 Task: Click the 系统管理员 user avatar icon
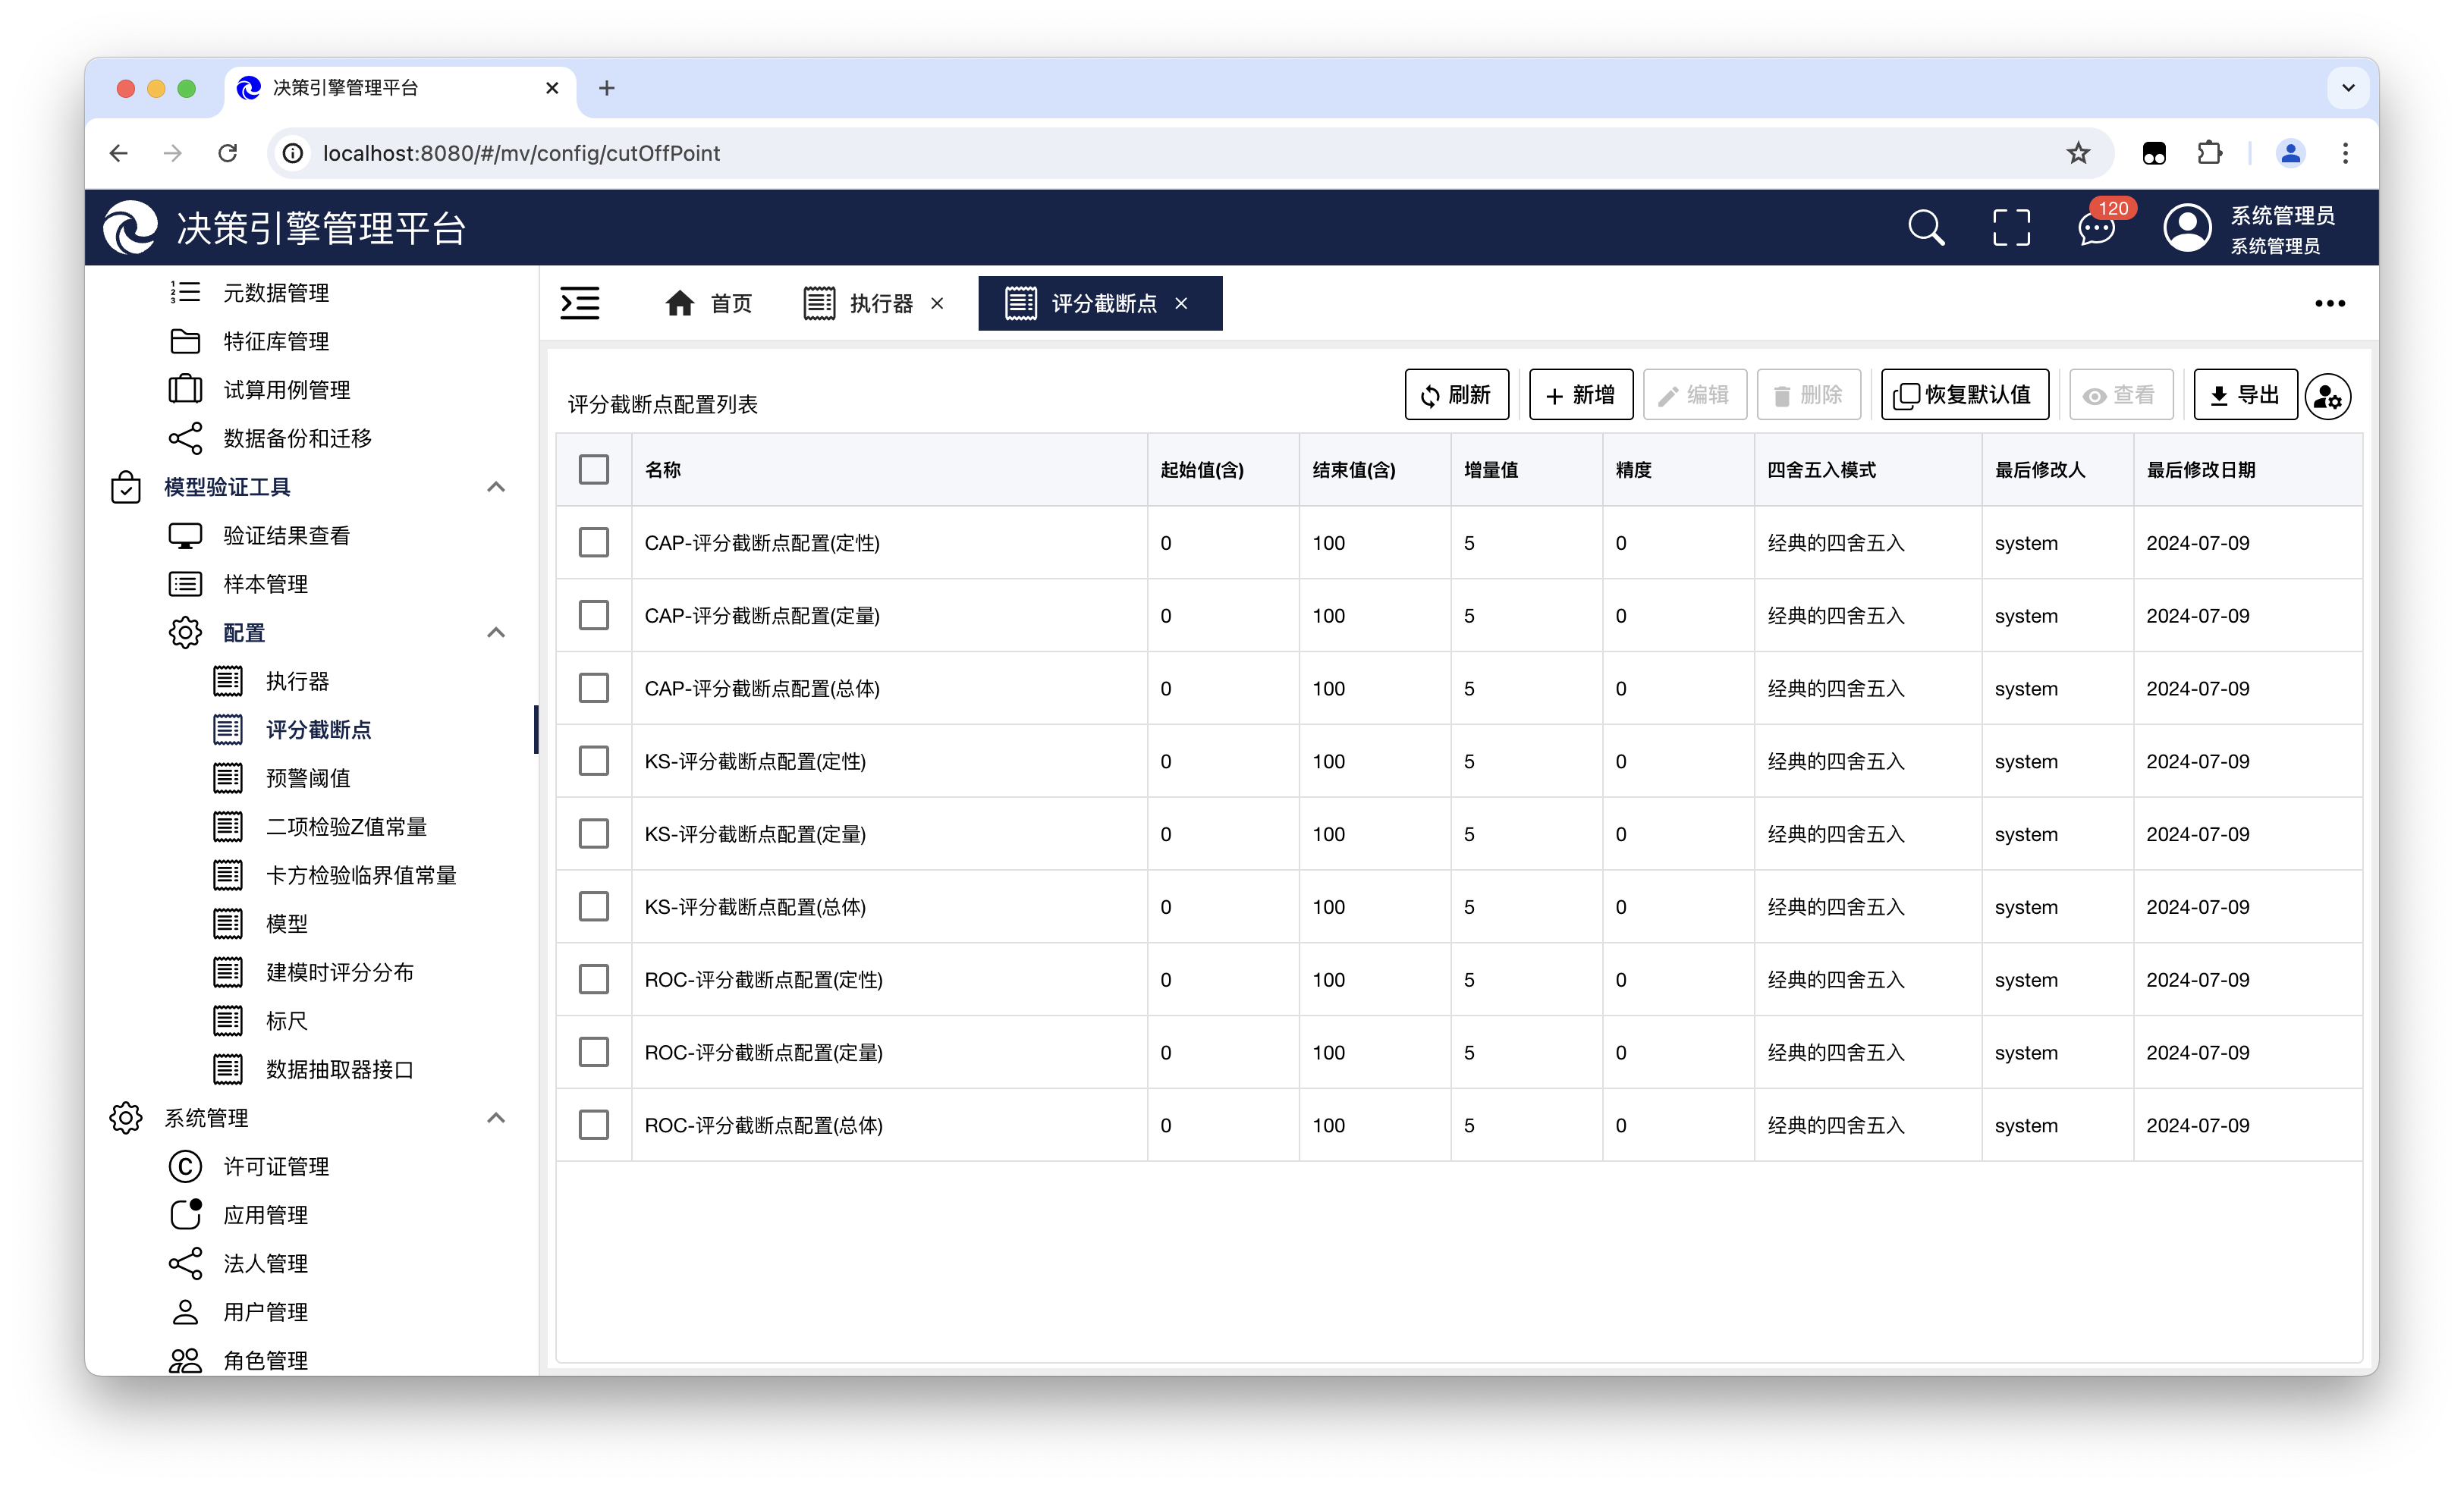coord(2187,228)
